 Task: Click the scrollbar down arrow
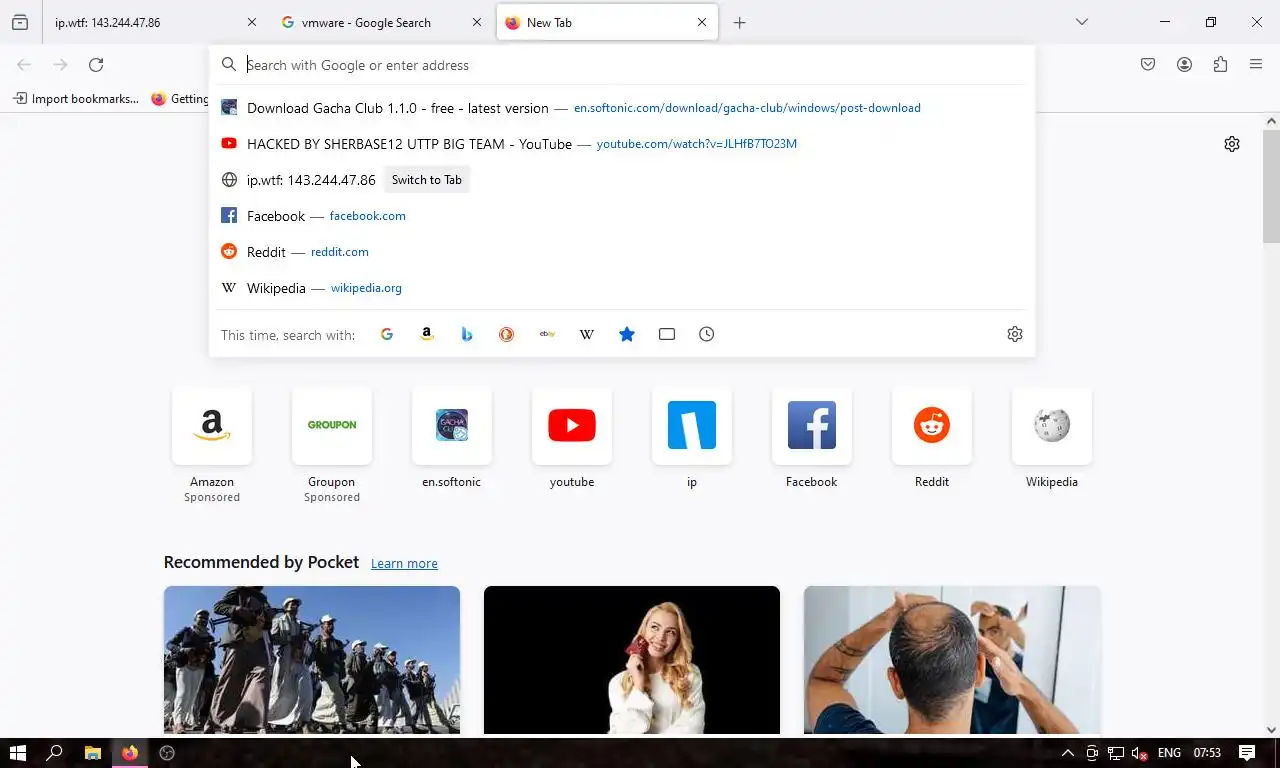(1271, 730)
